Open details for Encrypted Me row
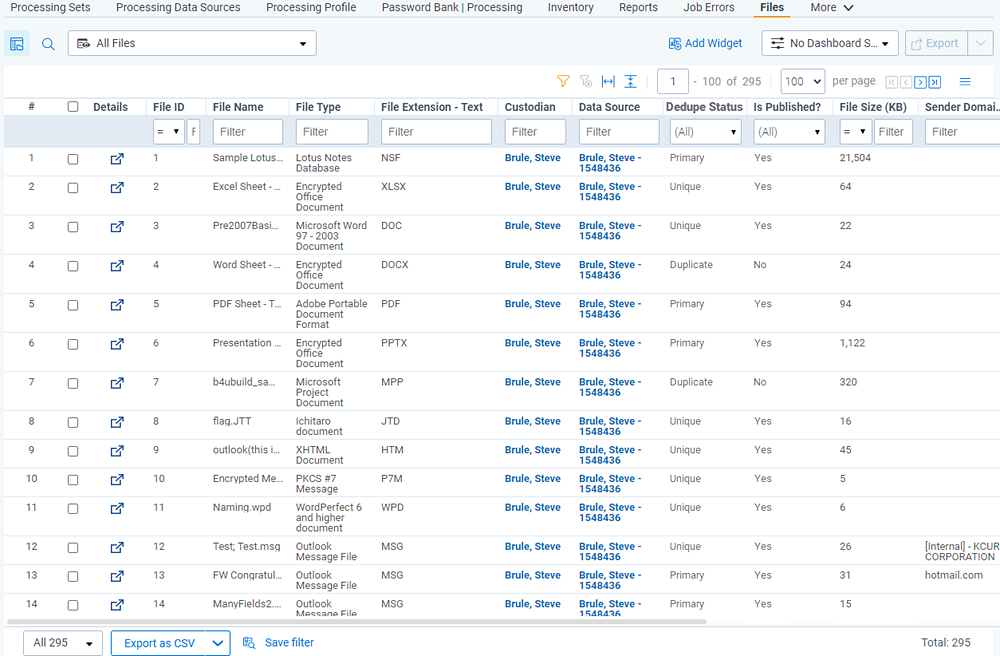Viewport: 1000px width, 656px height. click(x=117, y=479)
